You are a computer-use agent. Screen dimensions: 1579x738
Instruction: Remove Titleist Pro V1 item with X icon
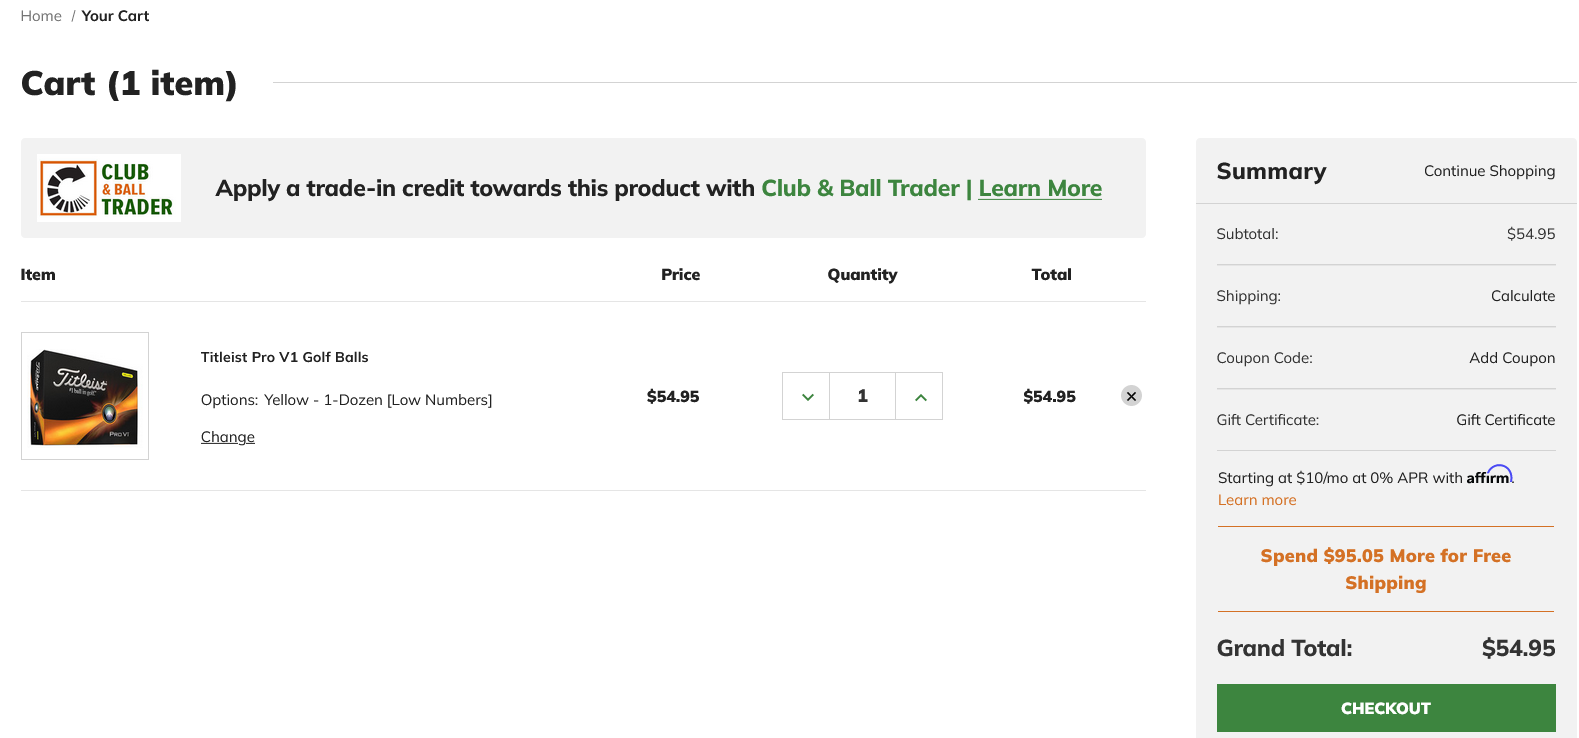point(1131,396)
